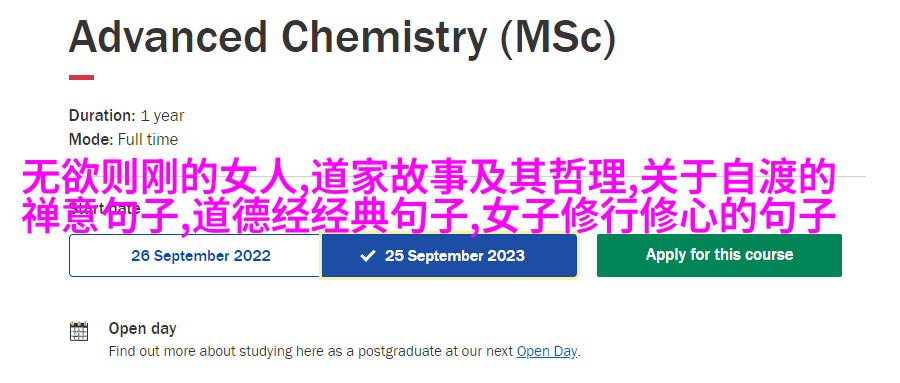The image size is (900, 383).
Task: Click second line of pink Chinese overlay text
Action: pyautogui.click(x=429, y=215)
